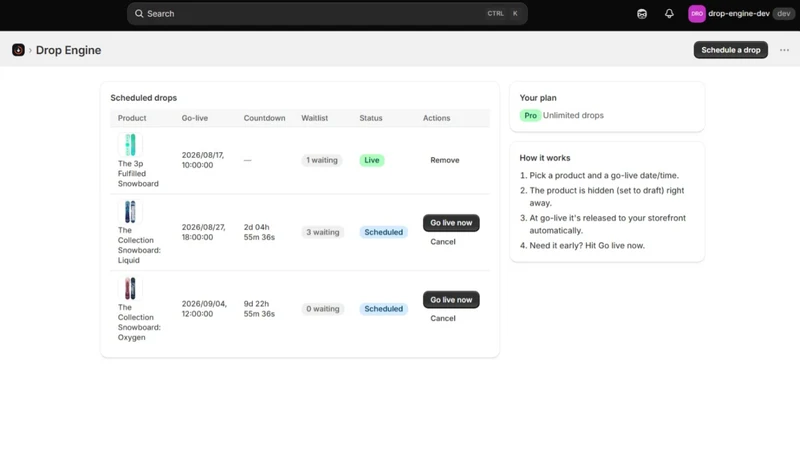Open the Drop Engine app icon in breadcrumb
The height and width of the screenshot is (450, 800).
click(18, 50)
